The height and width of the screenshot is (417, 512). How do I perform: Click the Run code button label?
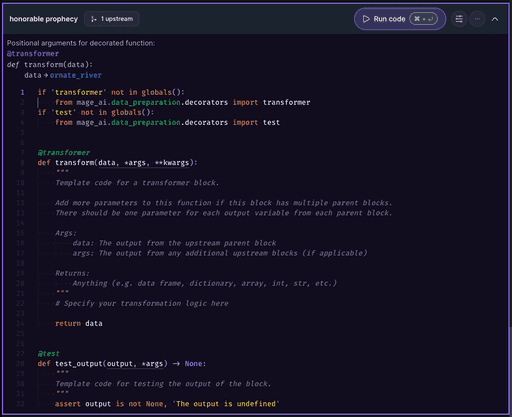pos(389,19)
